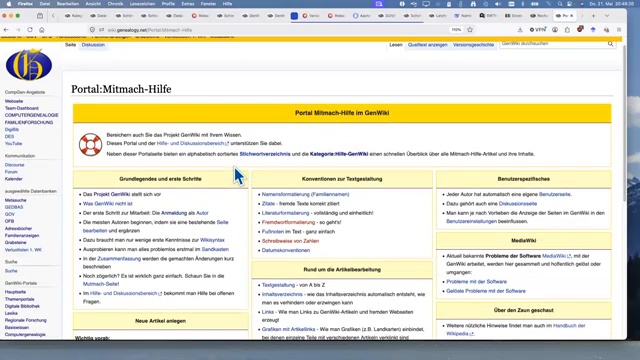Click the browser forward arrow
640x360 pixels.
pos(18,30)
